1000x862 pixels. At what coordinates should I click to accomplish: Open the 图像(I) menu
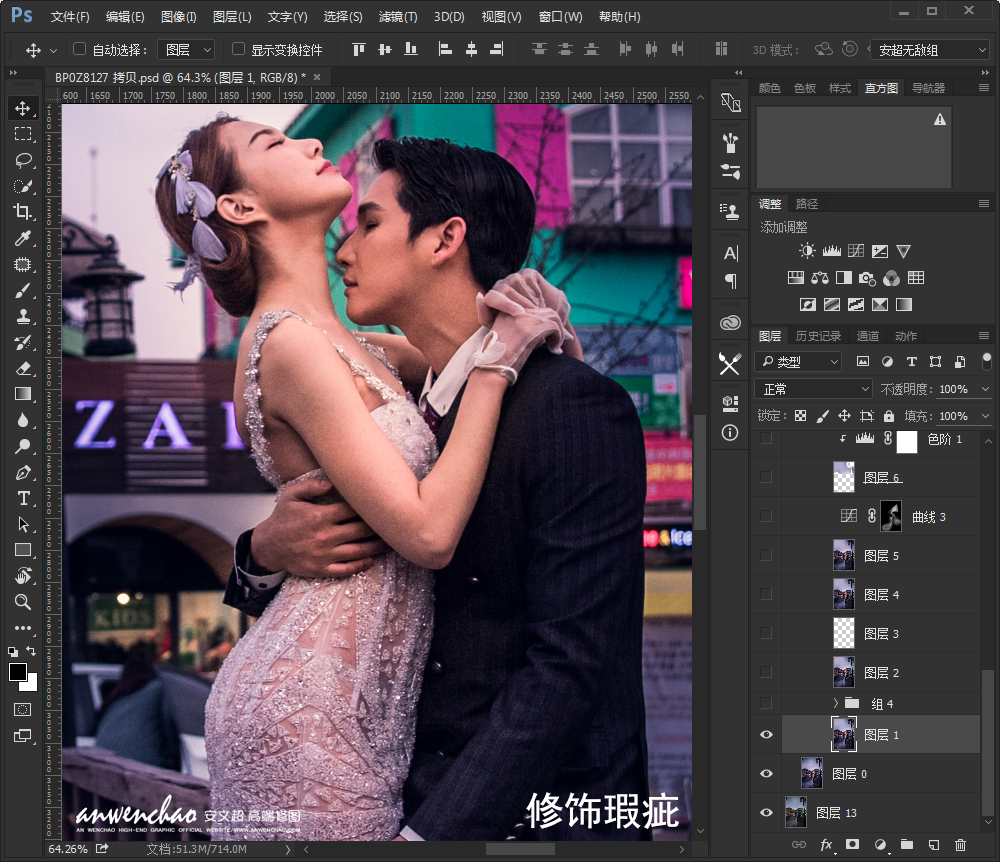179,17
